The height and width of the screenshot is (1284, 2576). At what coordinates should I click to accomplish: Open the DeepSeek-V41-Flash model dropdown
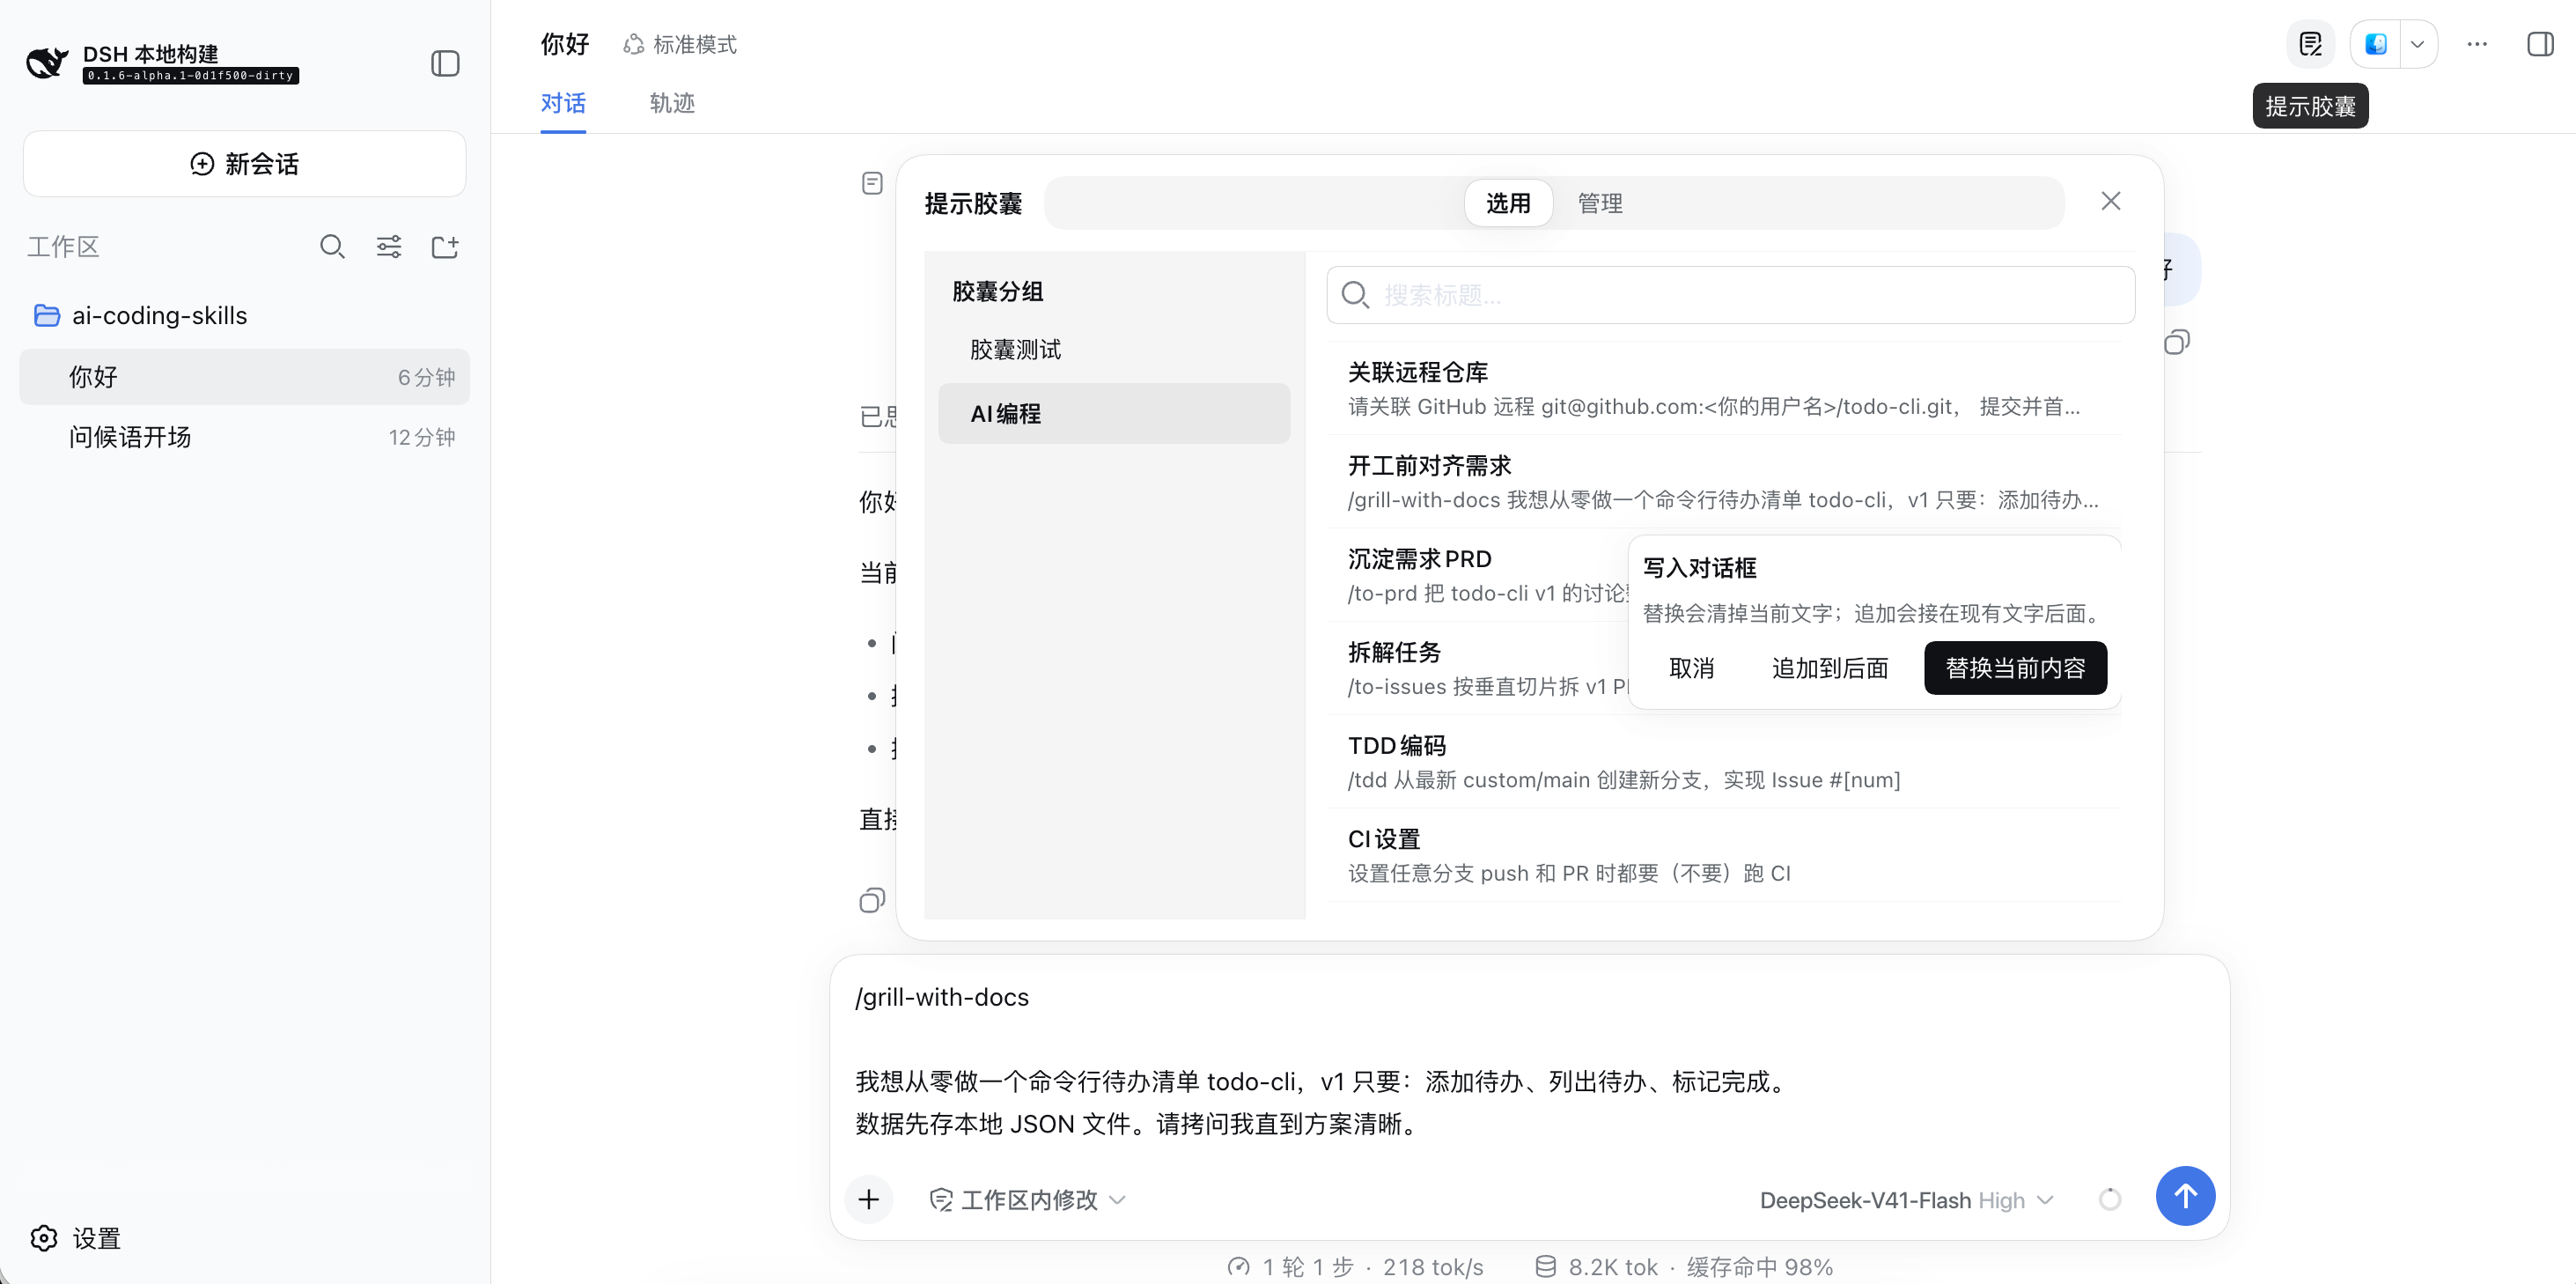click(x=1906, y=1199)
